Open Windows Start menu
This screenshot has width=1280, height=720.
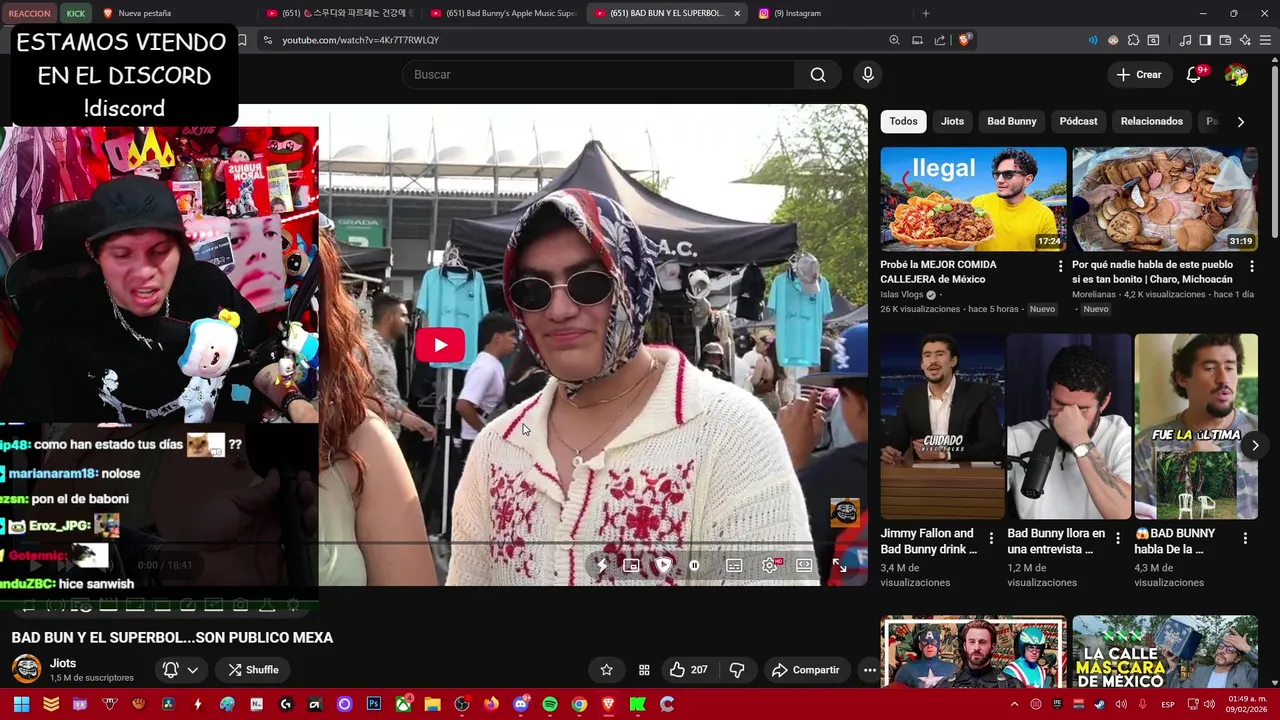coord(21,704)
